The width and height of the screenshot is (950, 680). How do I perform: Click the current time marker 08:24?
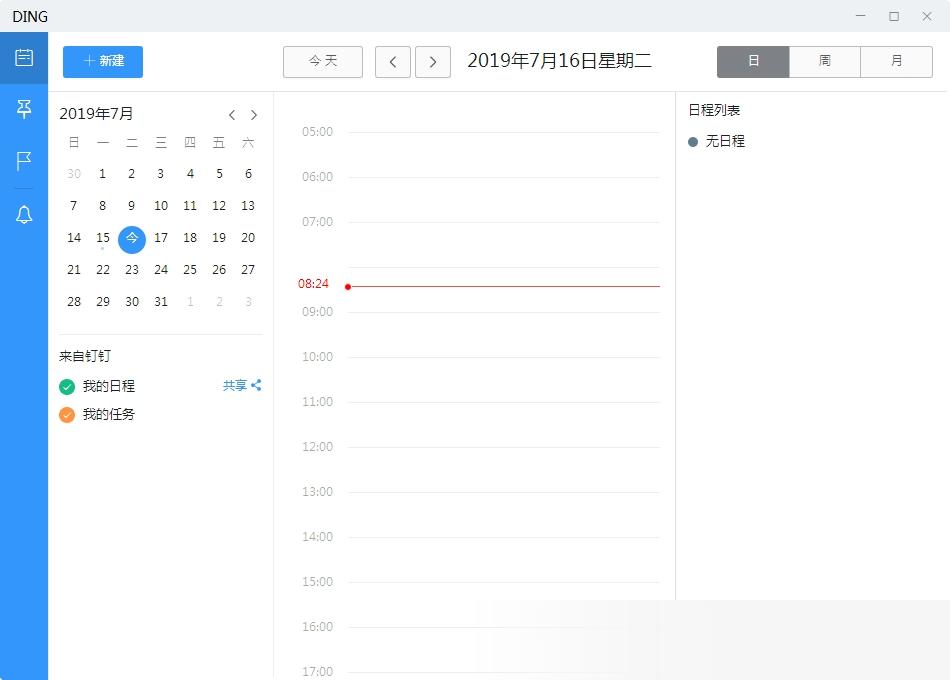click(313, 284)
